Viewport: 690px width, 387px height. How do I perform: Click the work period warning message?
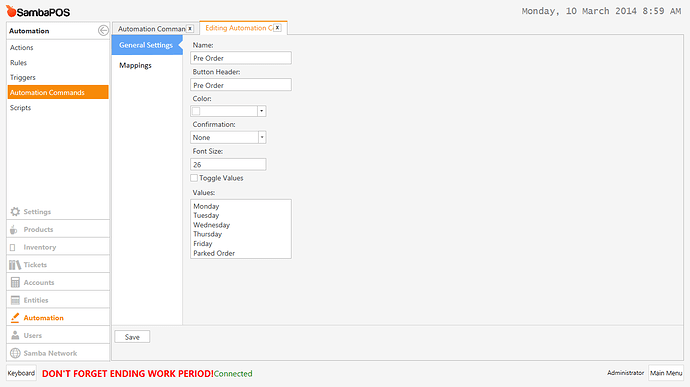click(128, 373)
